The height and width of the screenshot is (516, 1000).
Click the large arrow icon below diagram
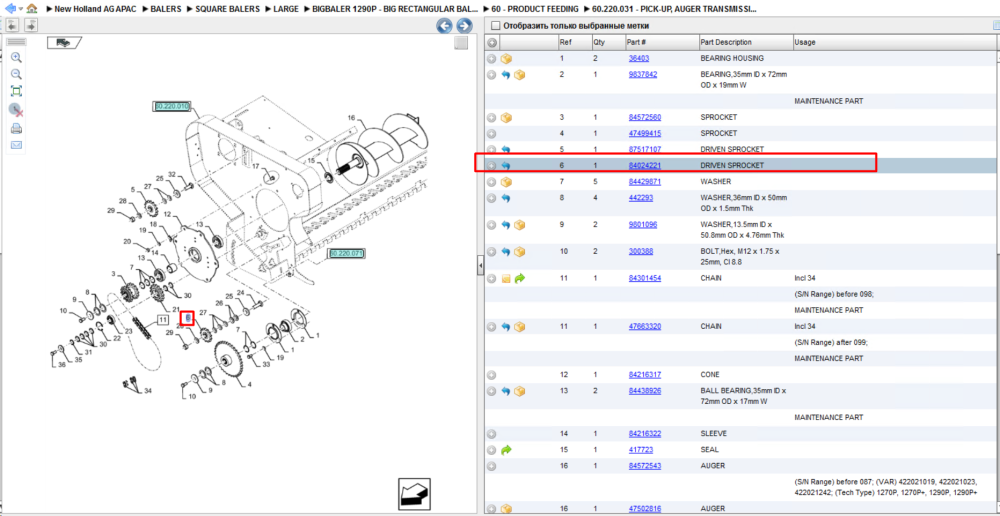pos(415,494)
